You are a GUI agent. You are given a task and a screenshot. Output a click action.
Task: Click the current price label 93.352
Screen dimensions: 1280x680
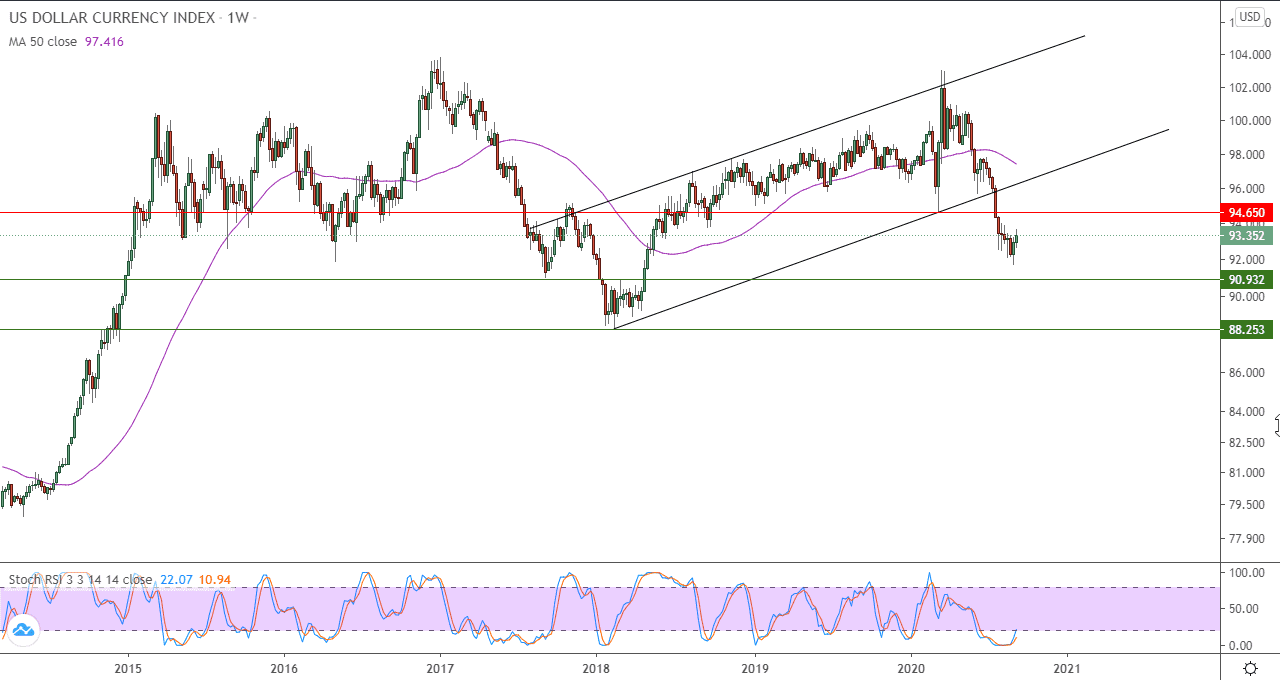(x=1247, y=236)
